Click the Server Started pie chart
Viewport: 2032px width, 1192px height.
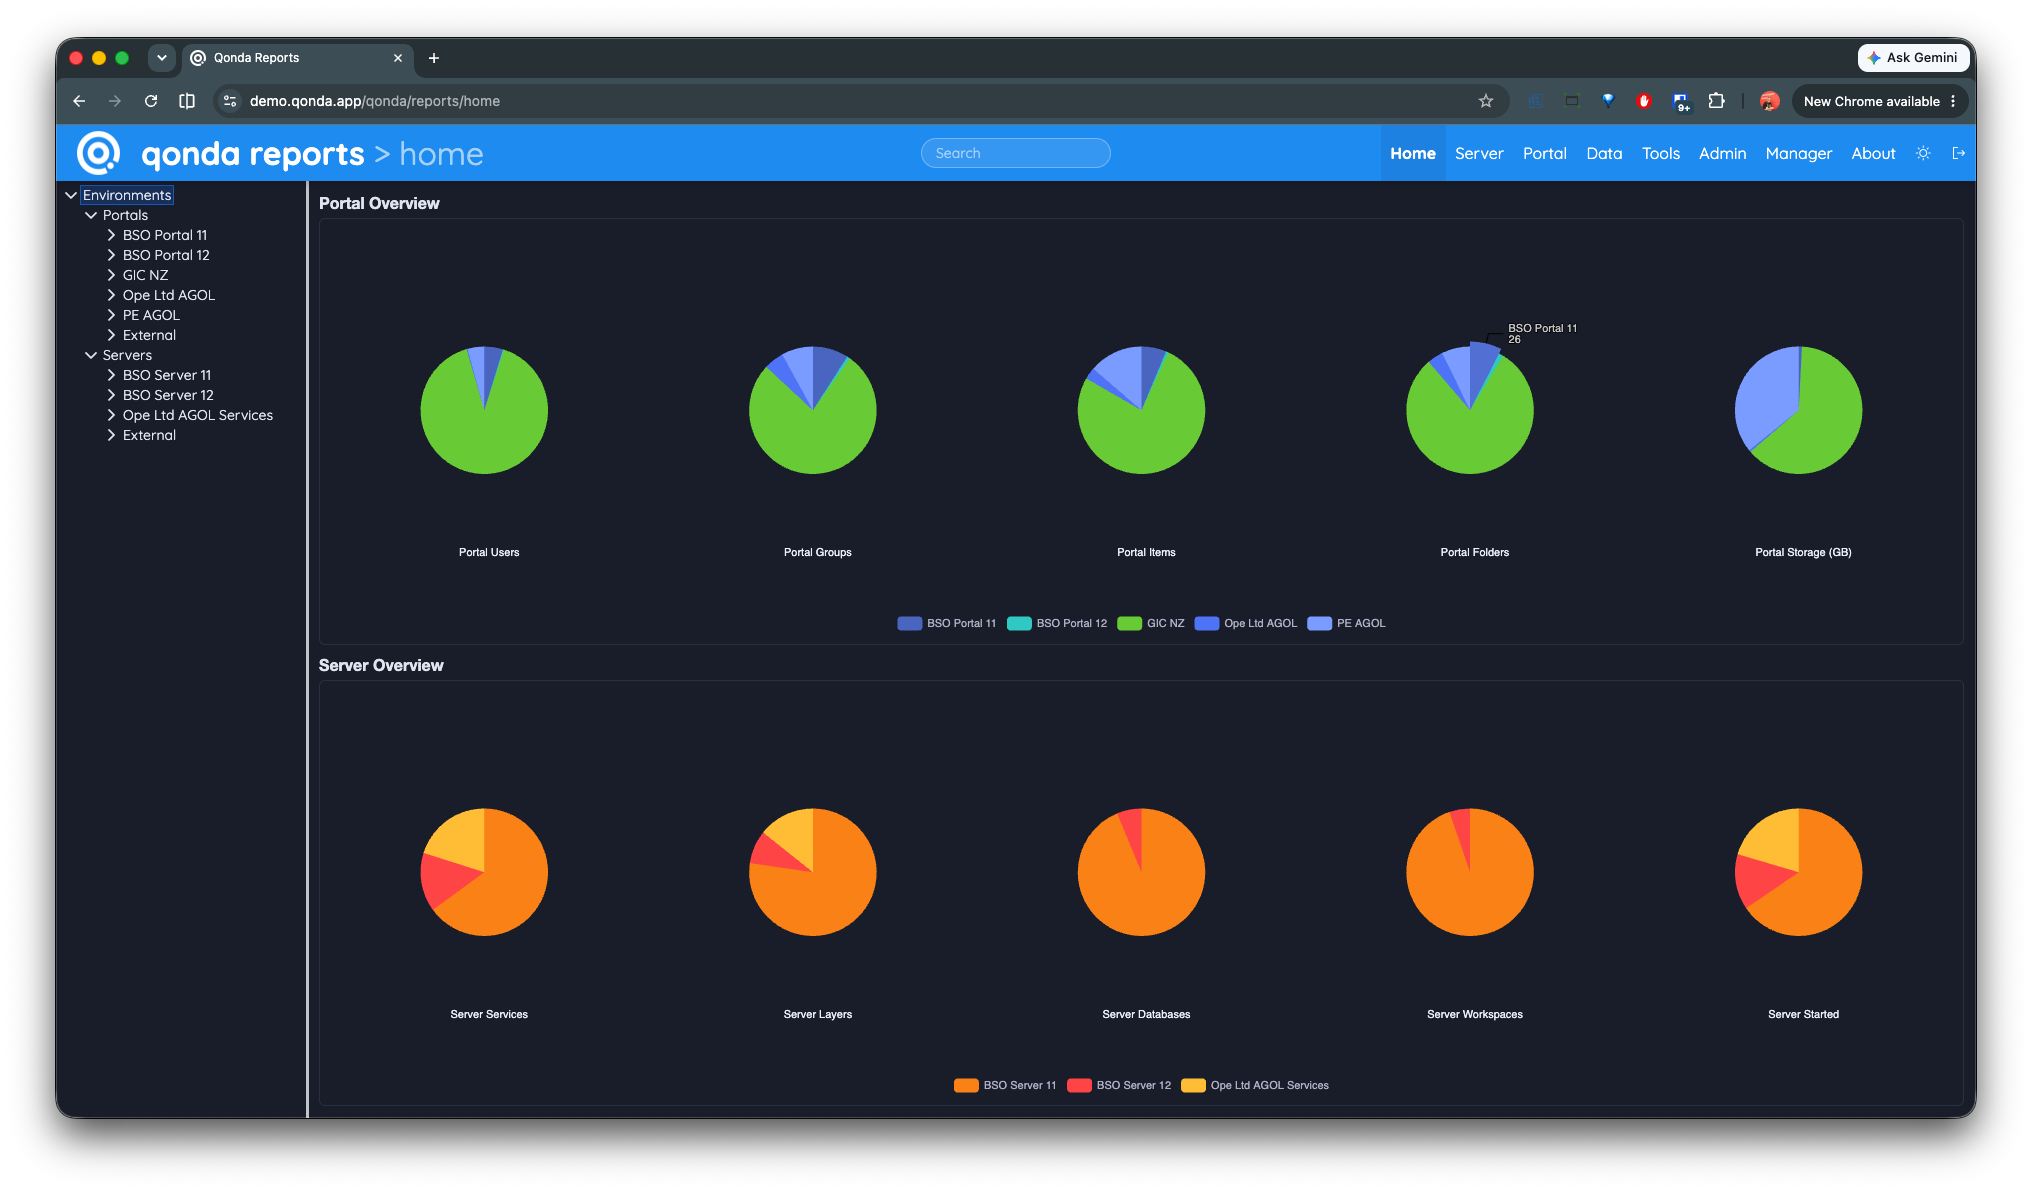pyautogui.click(x=1799, y=872)
